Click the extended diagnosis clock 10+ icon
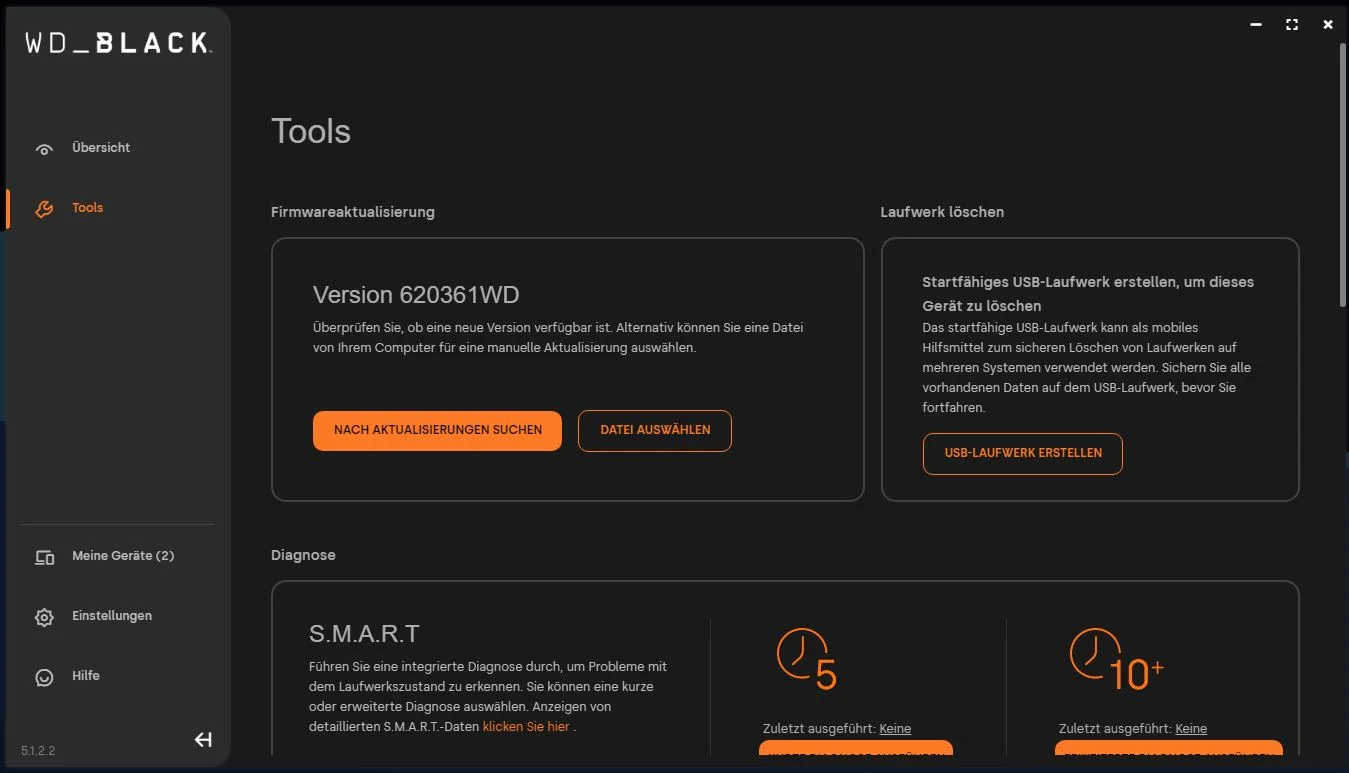 [1116, 658]
